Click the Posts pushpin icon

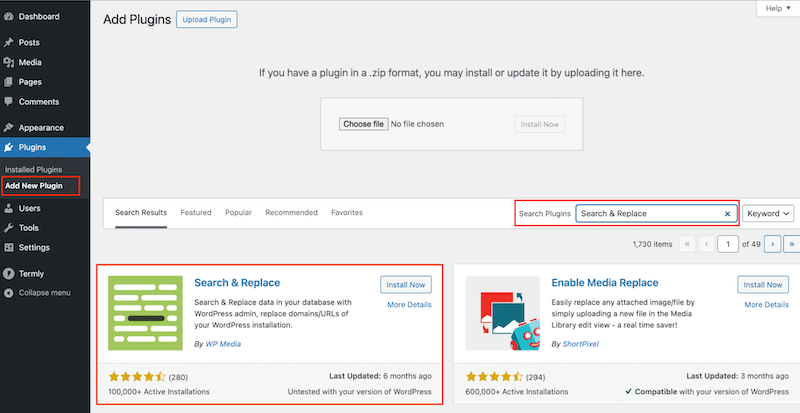pyautogui.click(x=8, y=42)
